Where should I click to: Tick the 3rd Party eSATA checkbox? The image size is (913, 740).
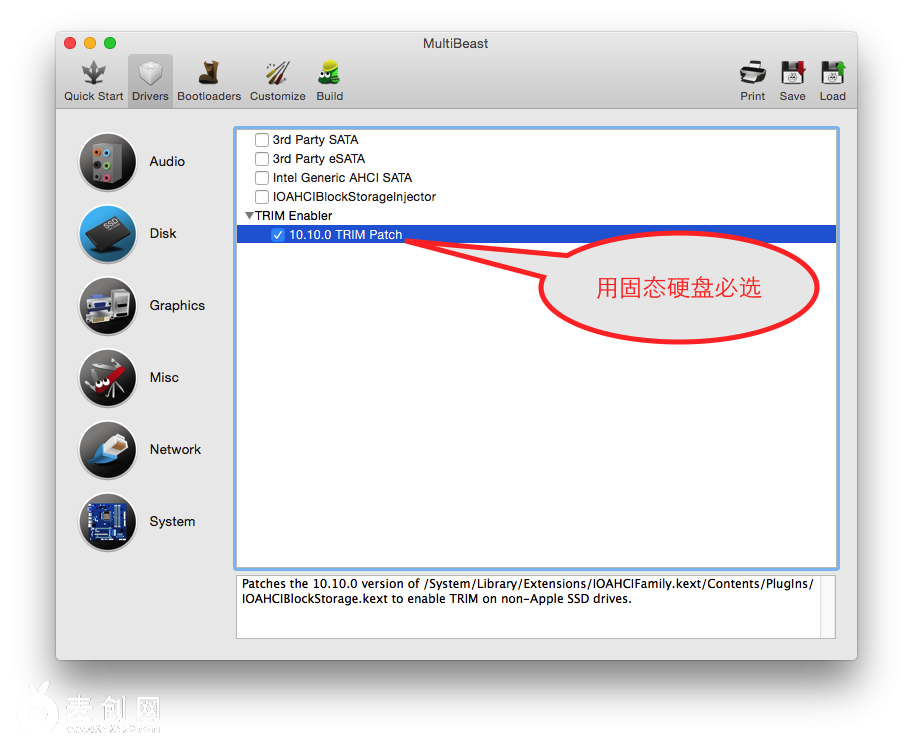coord(262,159)
